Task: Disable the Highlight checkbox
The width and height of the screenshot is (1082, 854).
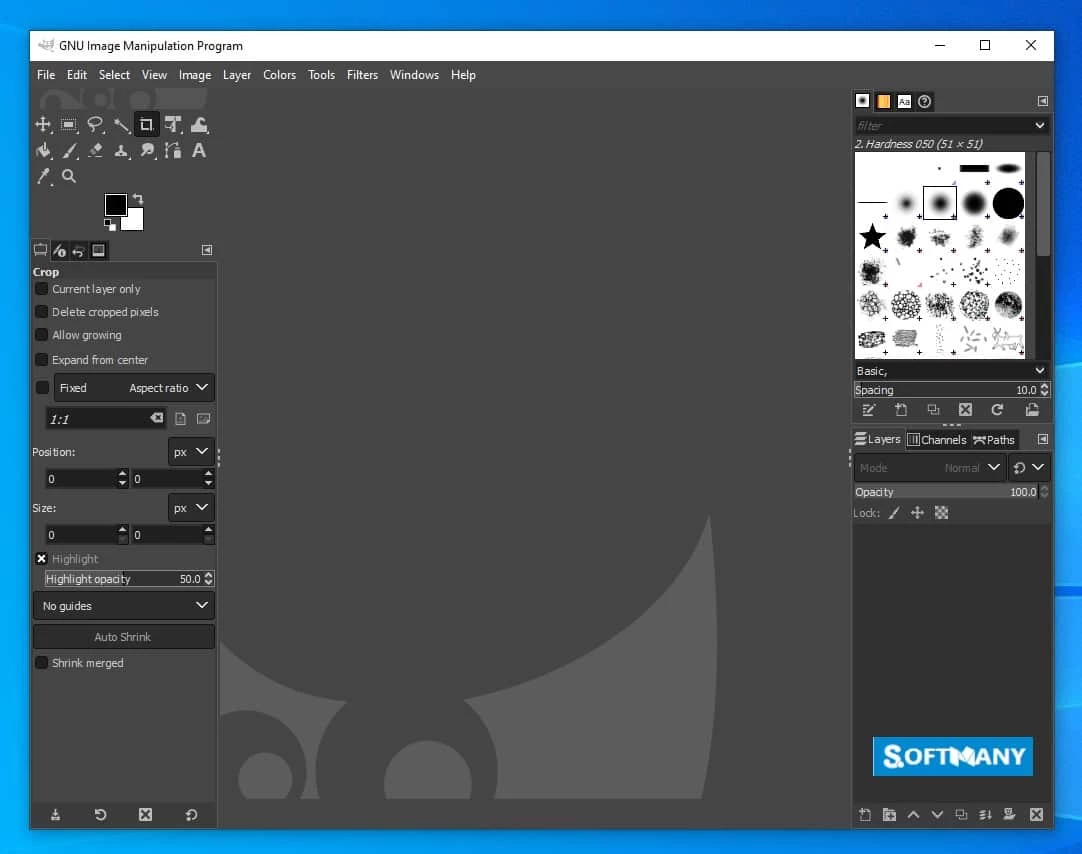Action: click(x=42, y=559)
